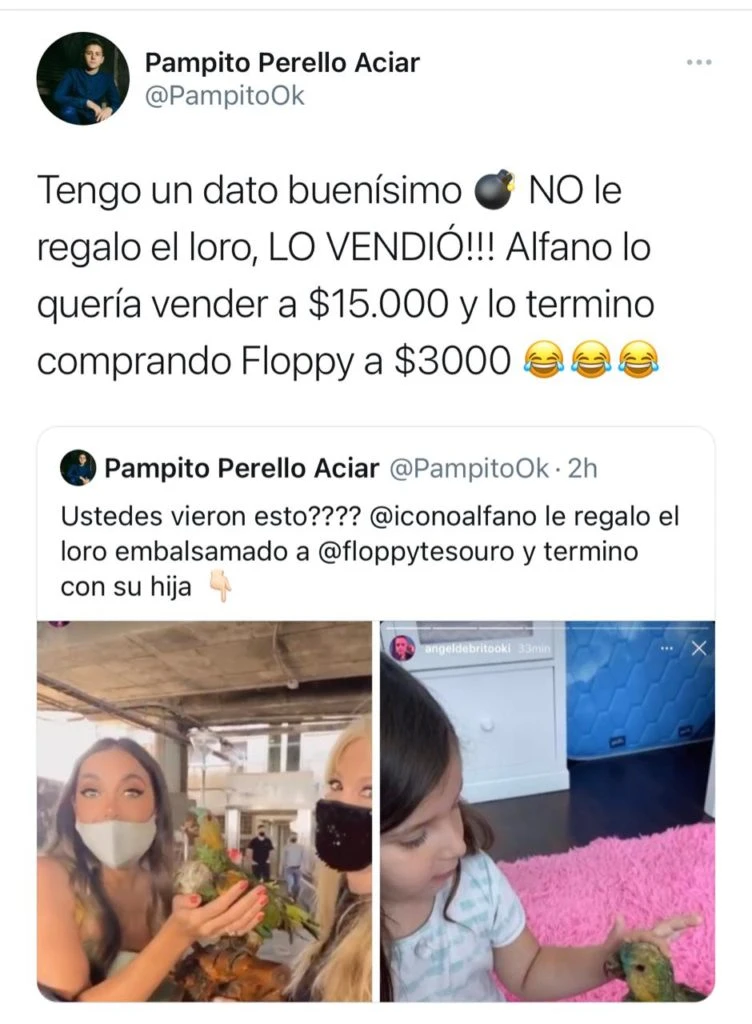Open the three-dot tweet options menu
The height and width of the screenshot is (1024, 752).
pyautogui.click(x=699, y=63)
